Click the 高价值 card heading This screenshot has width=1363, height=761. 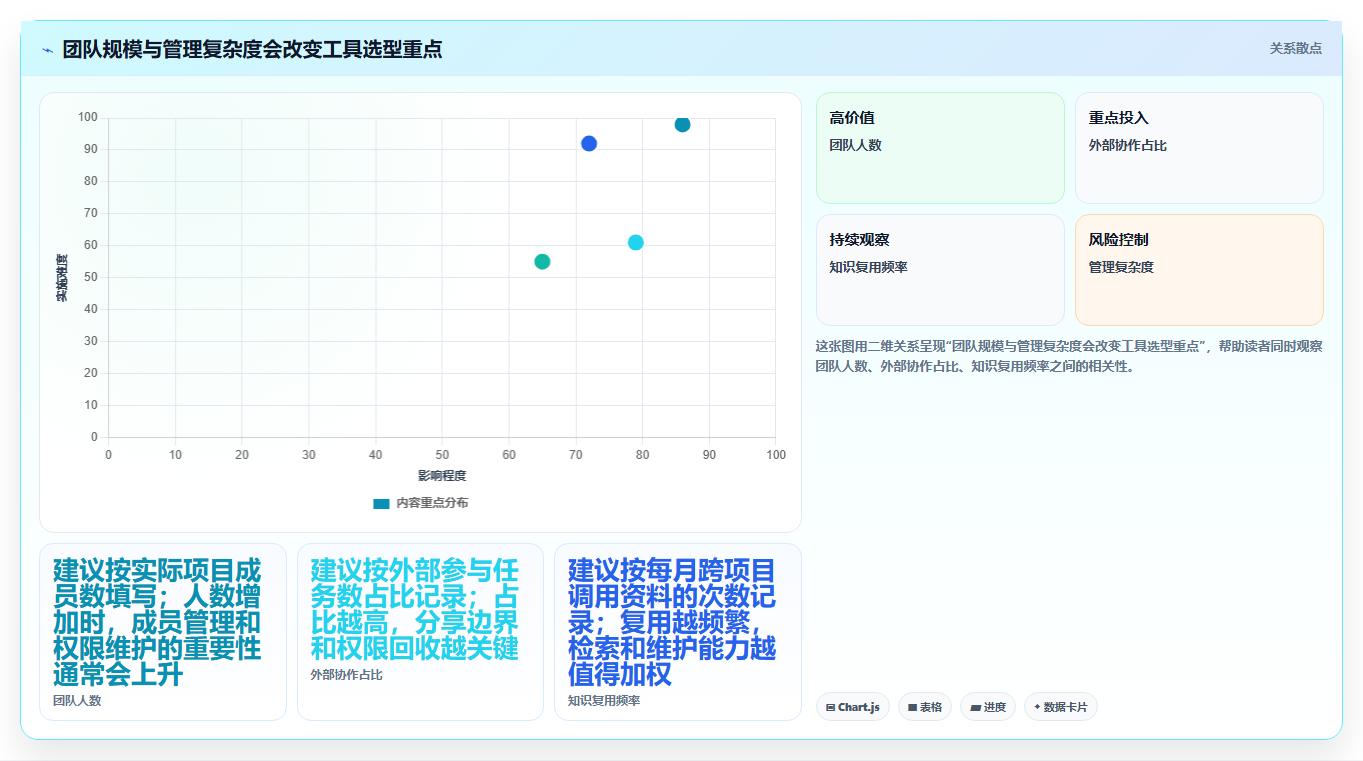click(852, 118)
